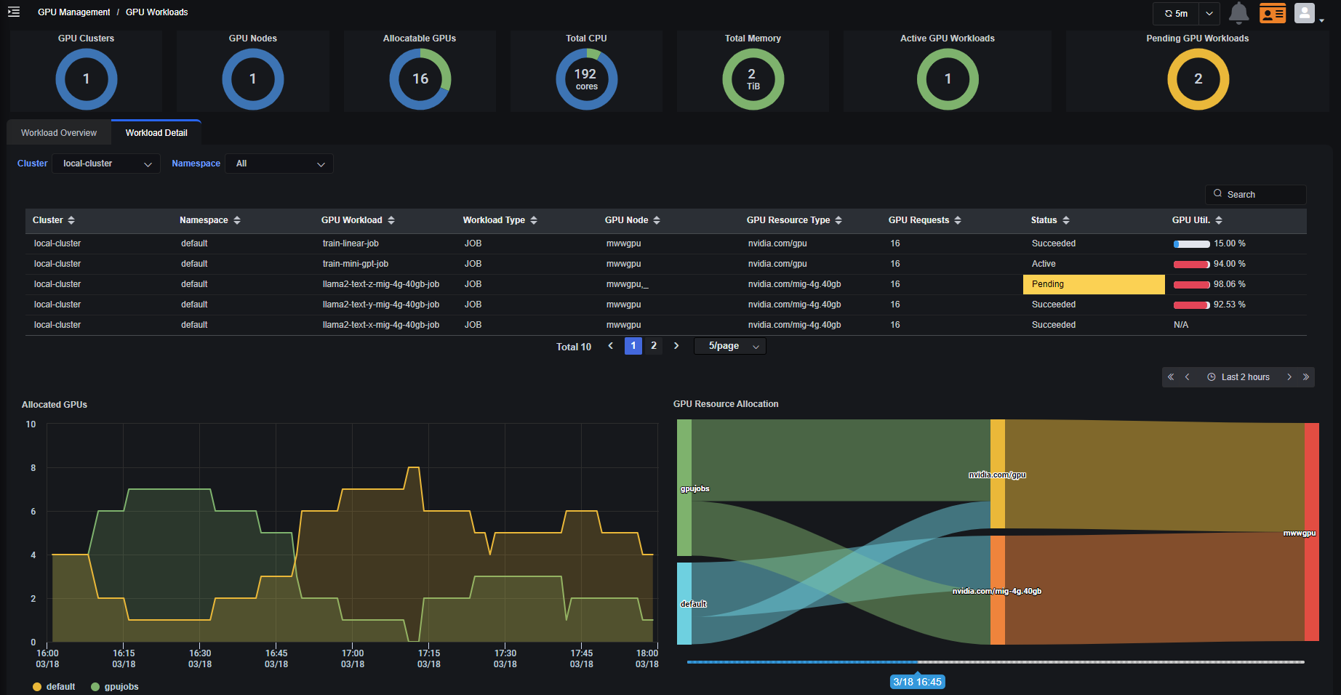The image size is (1341, 695).
Task: Open the Namespace All dropdown
Action: coord(279,164)
